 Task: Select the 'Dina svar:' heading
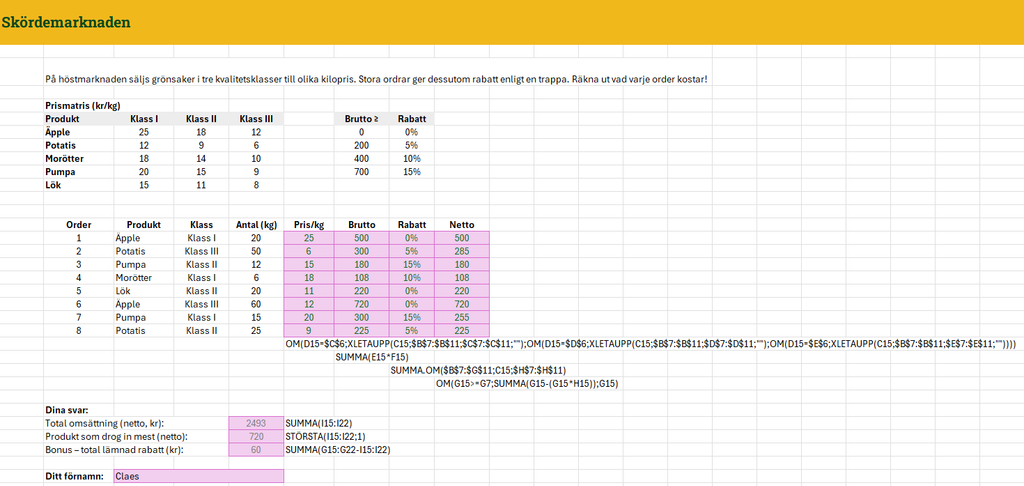[66, 410]
